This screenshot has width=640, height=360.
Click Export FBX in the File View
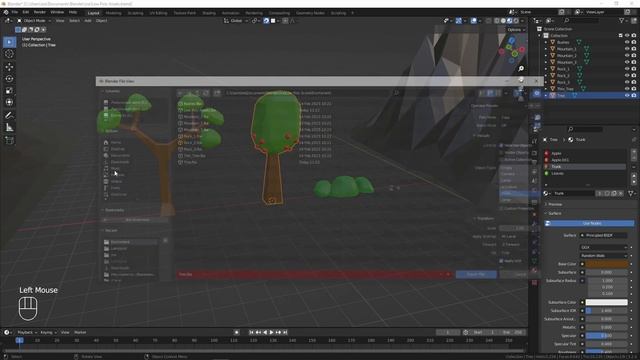pyautogui.click(x=476, y=274)
